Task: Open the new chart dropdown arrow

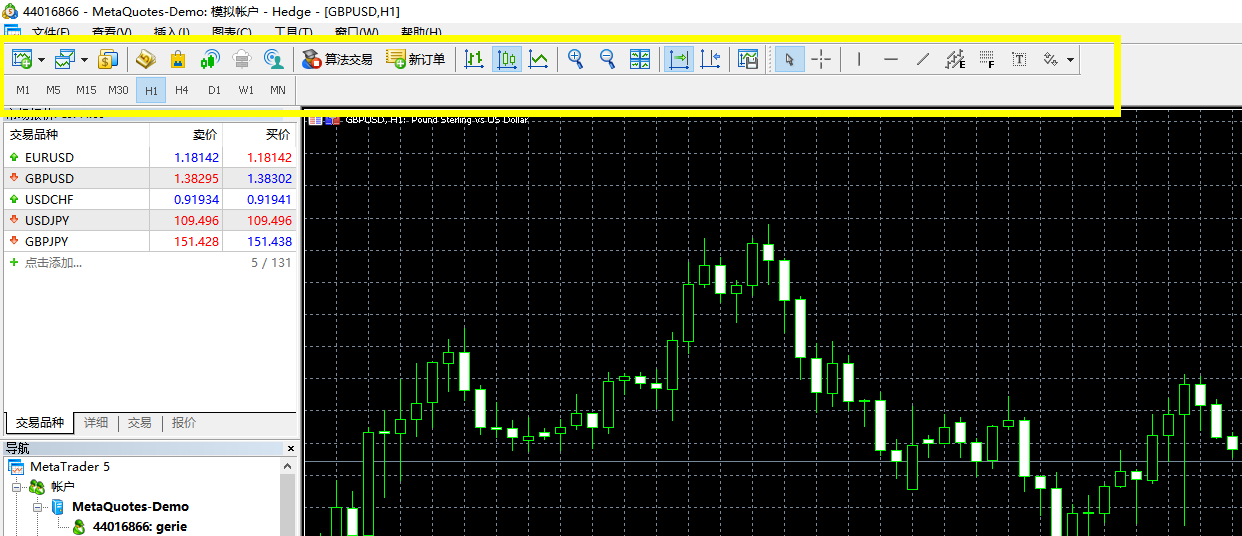Action: point(42,61)
